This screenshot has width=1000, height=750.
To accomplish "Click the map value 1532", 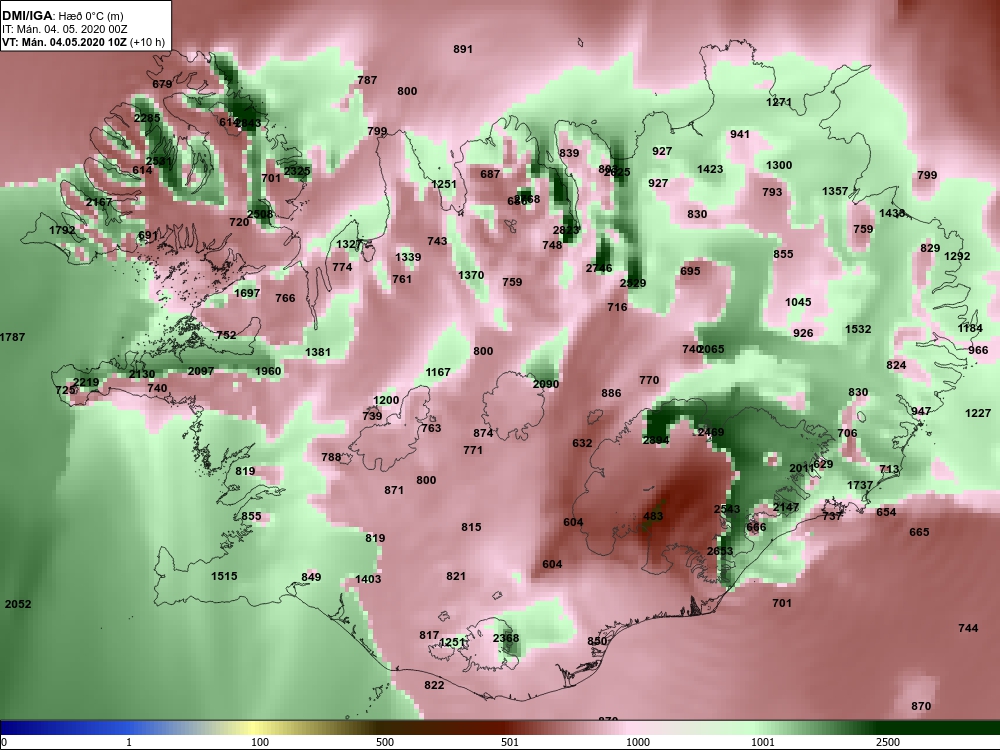I will [858, 329].
